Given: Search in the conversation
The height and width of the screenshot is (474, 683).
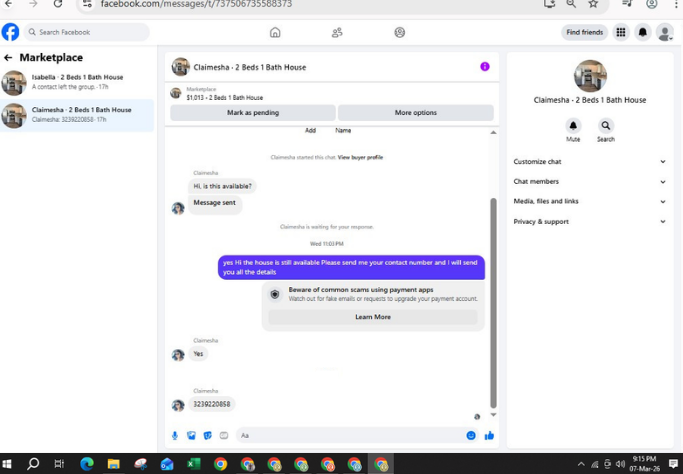Looking at the screenshot, I should [x=605, y=126].
